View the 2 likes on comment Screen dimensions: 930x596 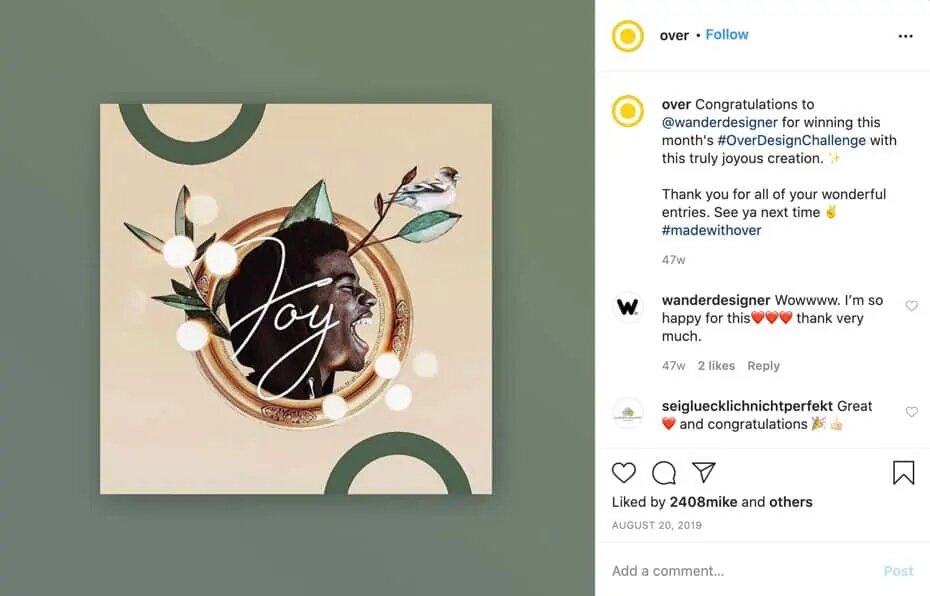click(716, 366)
